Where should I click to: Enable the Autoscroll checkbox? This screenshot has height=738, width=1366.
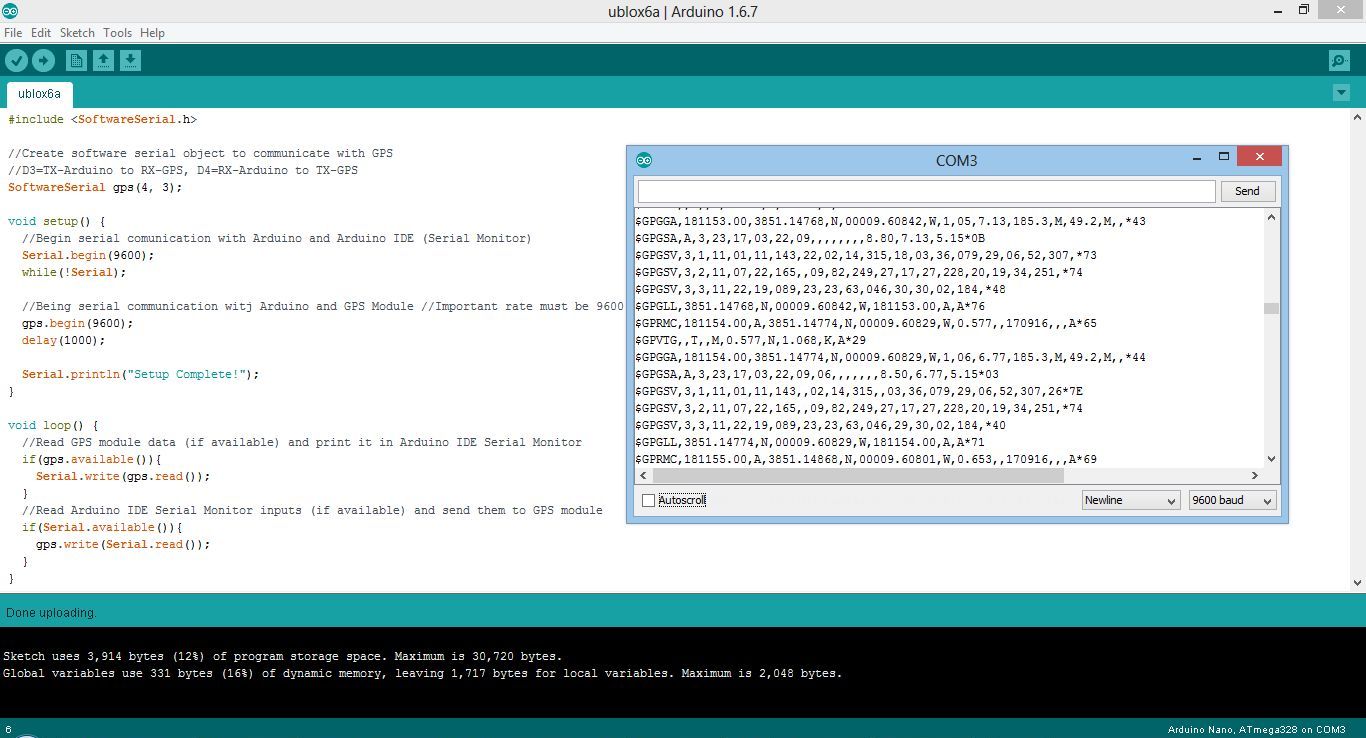pos(648,500)
